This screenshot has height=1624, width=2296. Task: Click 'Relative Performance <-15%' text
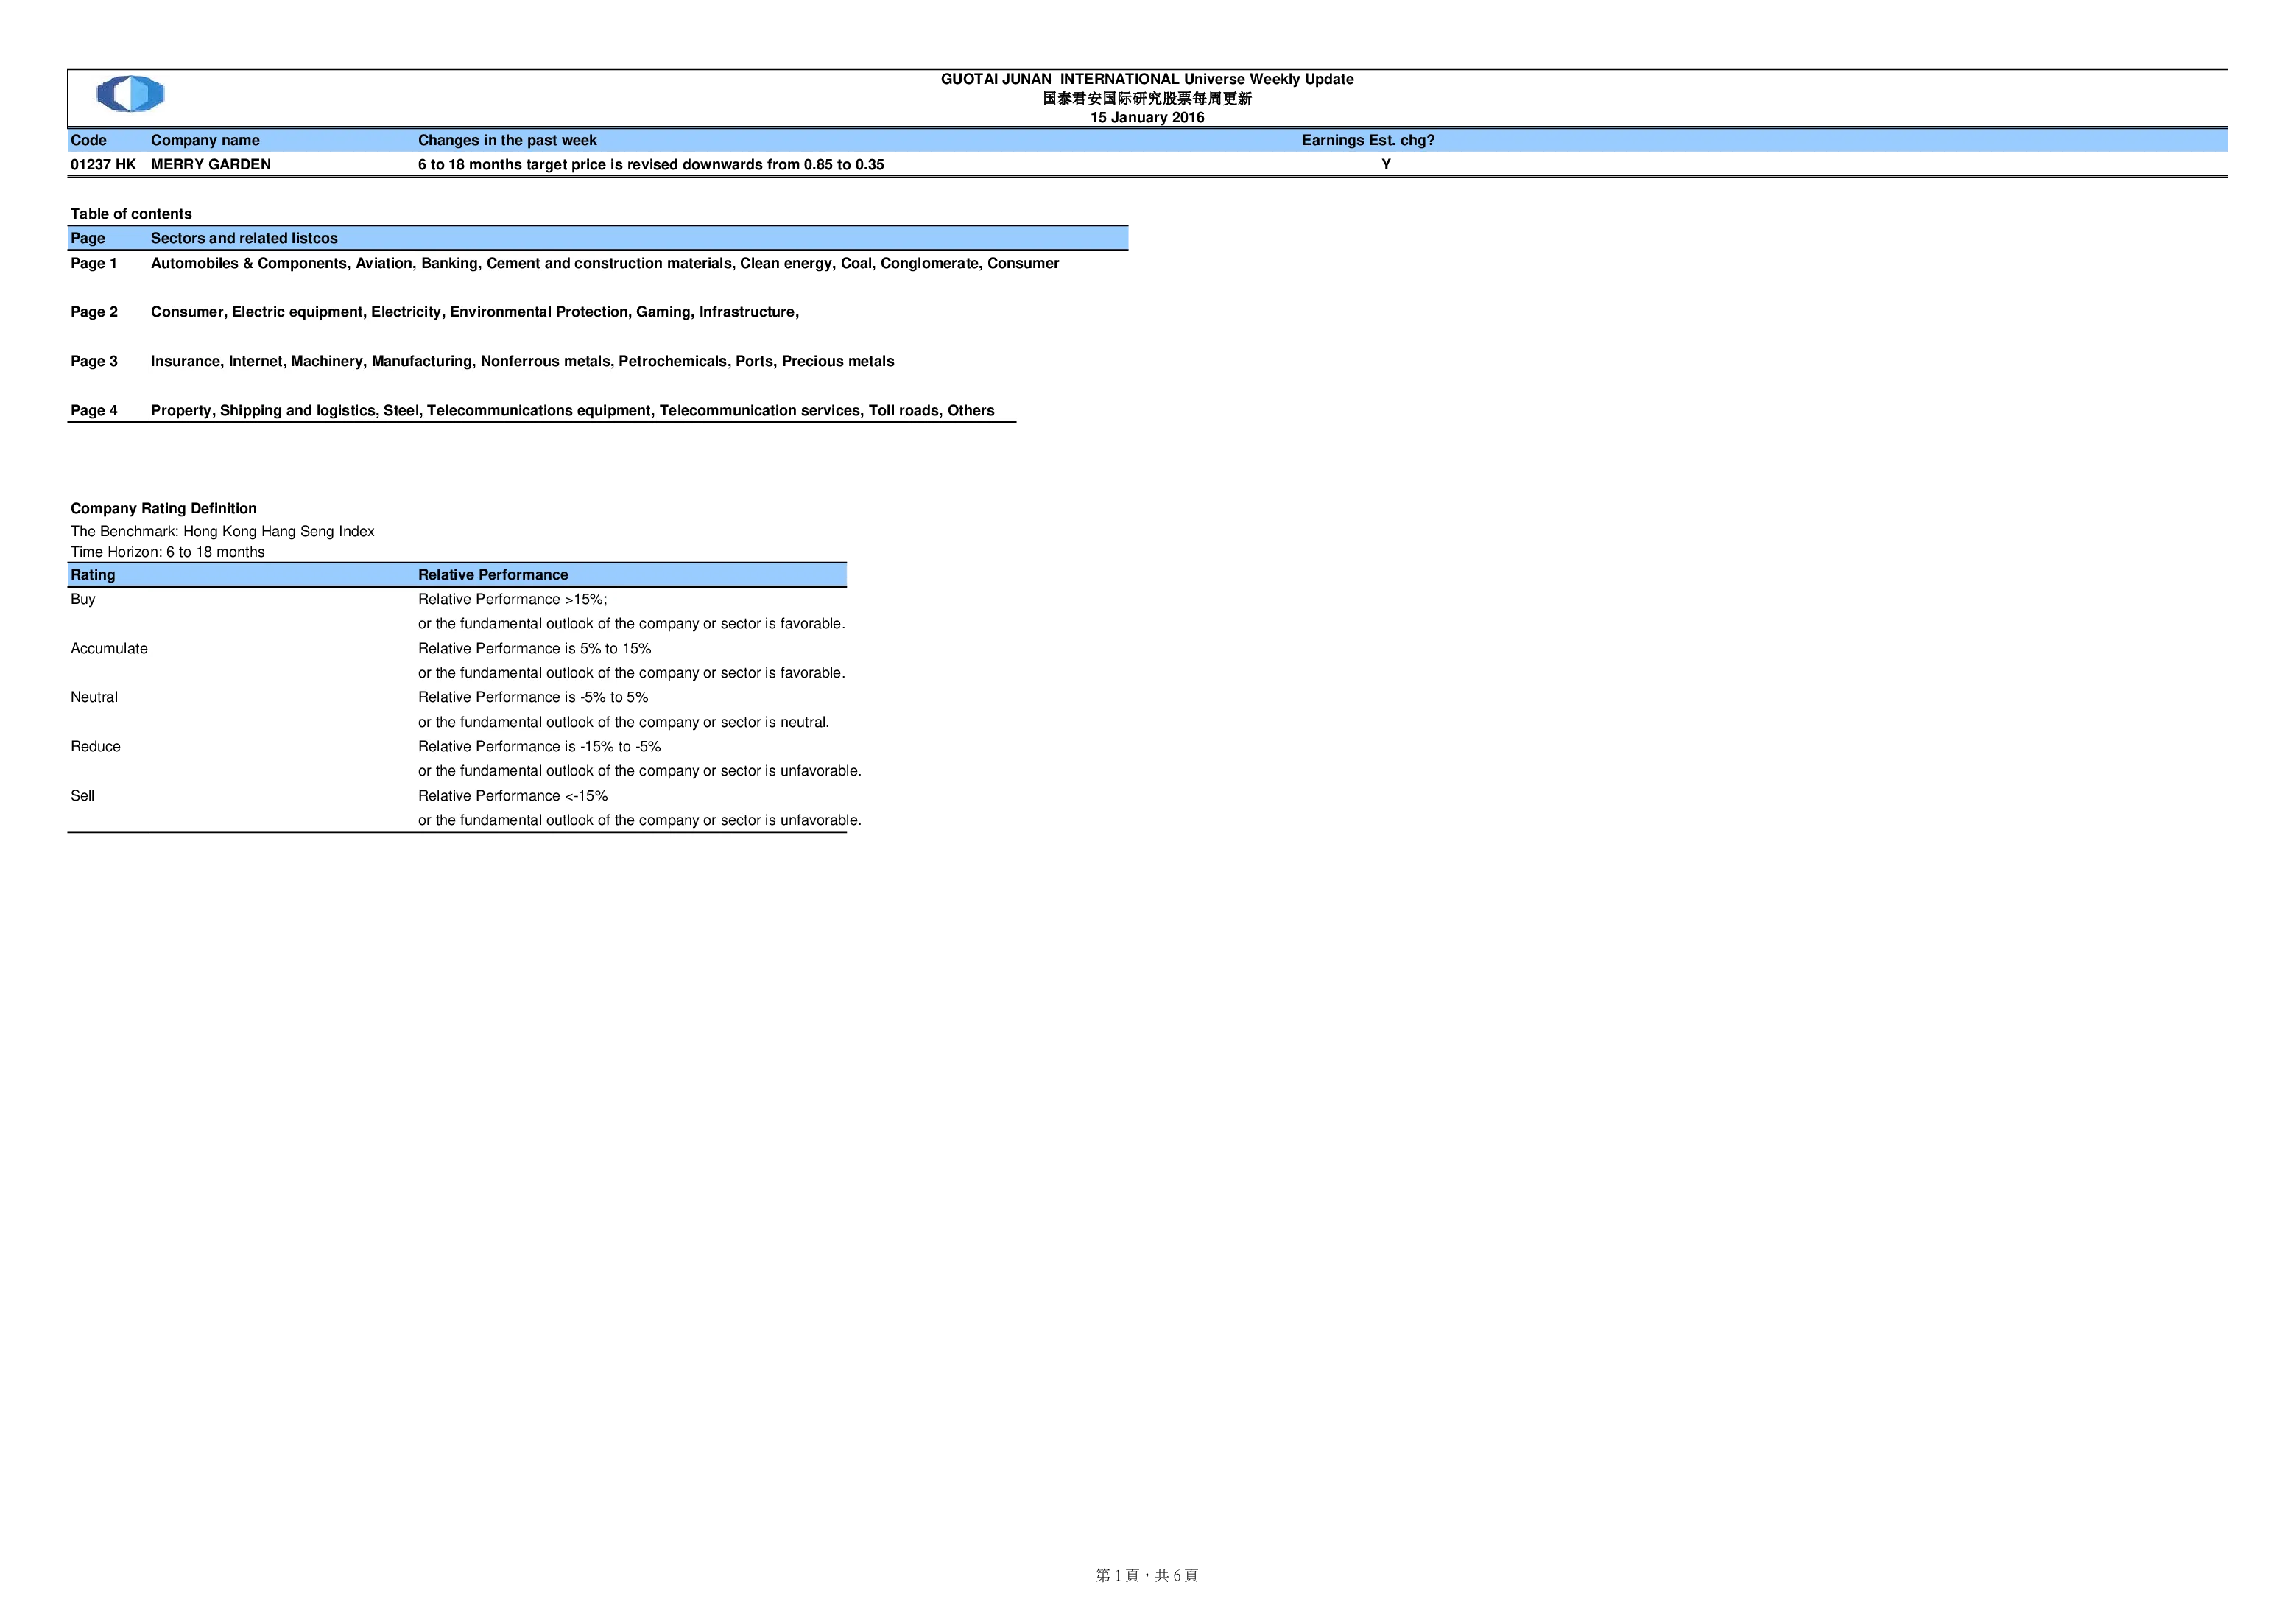tap(512, 796)
